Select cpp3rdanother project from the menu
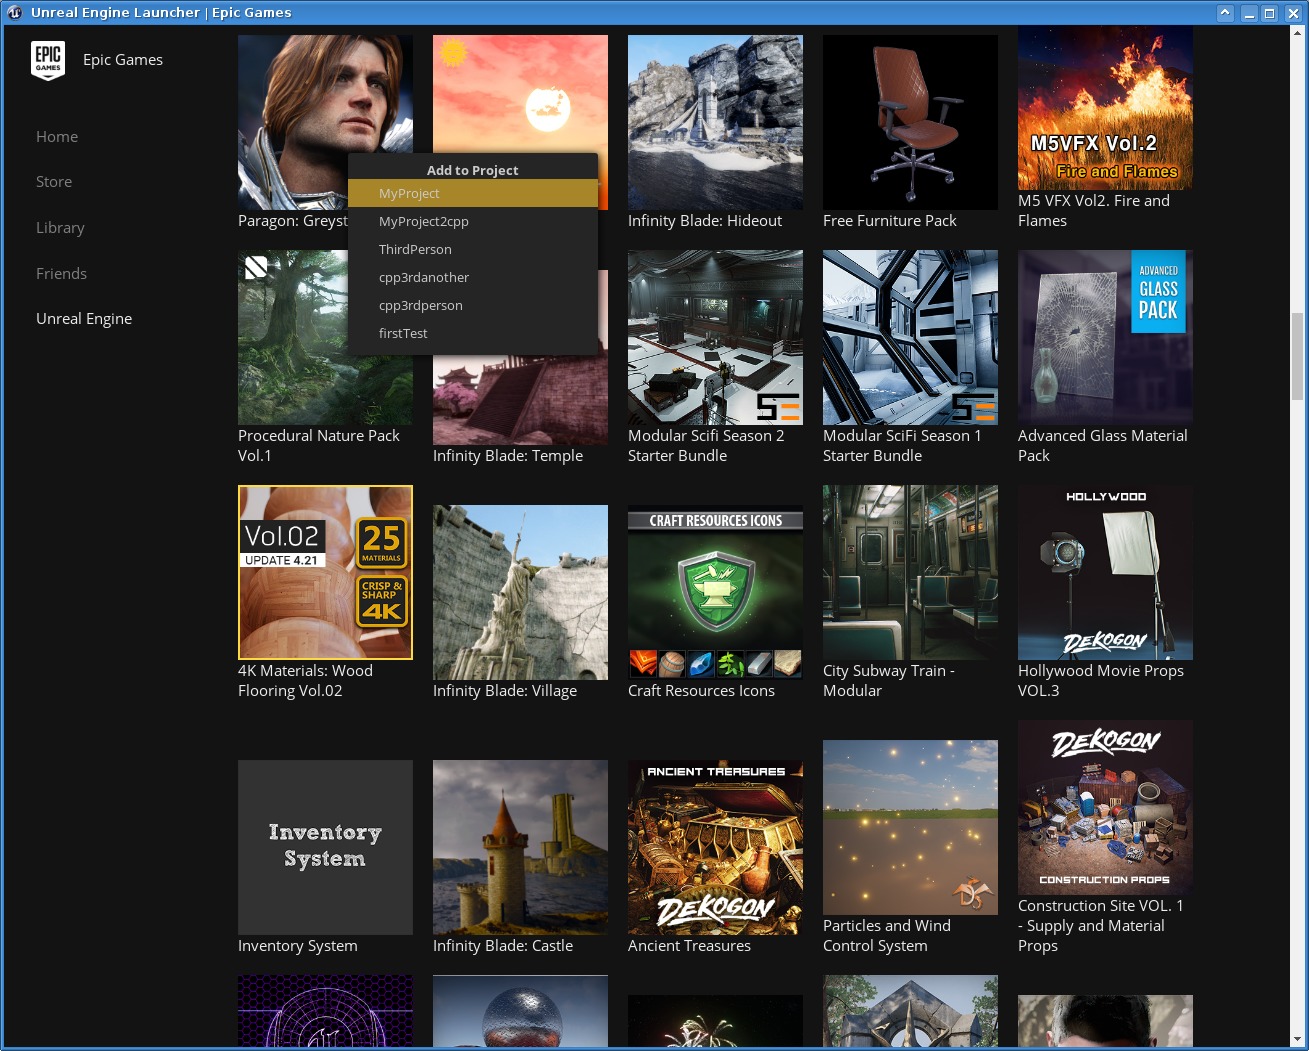The image size is (1309, 1051). [x=473, y=277]
